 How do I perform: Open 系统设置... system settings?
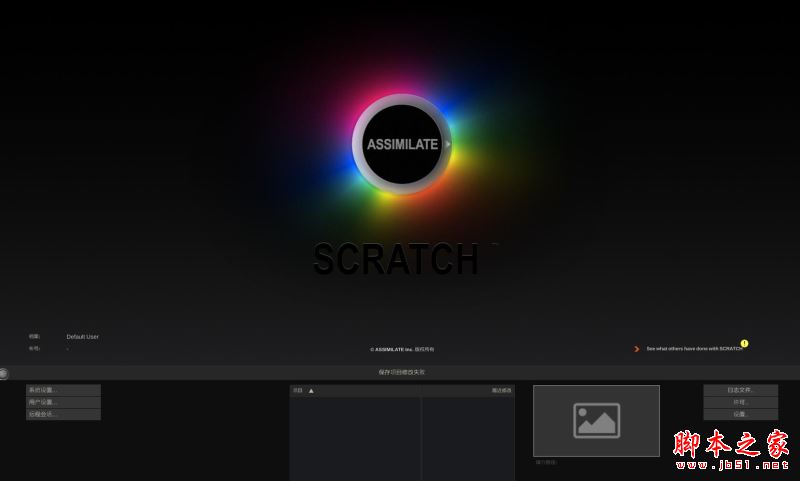click(63, 390)
